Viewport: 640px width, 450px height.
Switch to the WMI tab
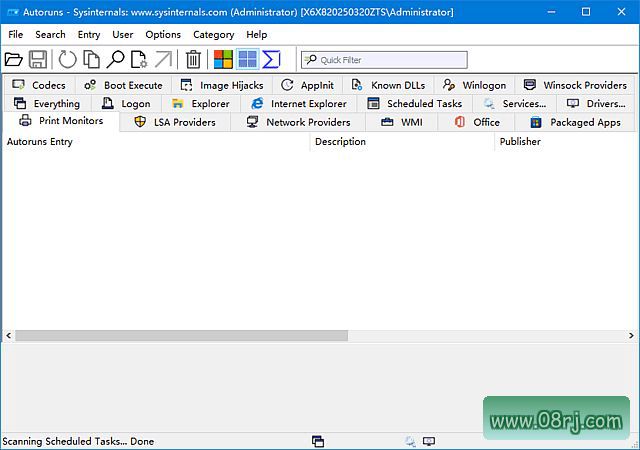(402, 122)
